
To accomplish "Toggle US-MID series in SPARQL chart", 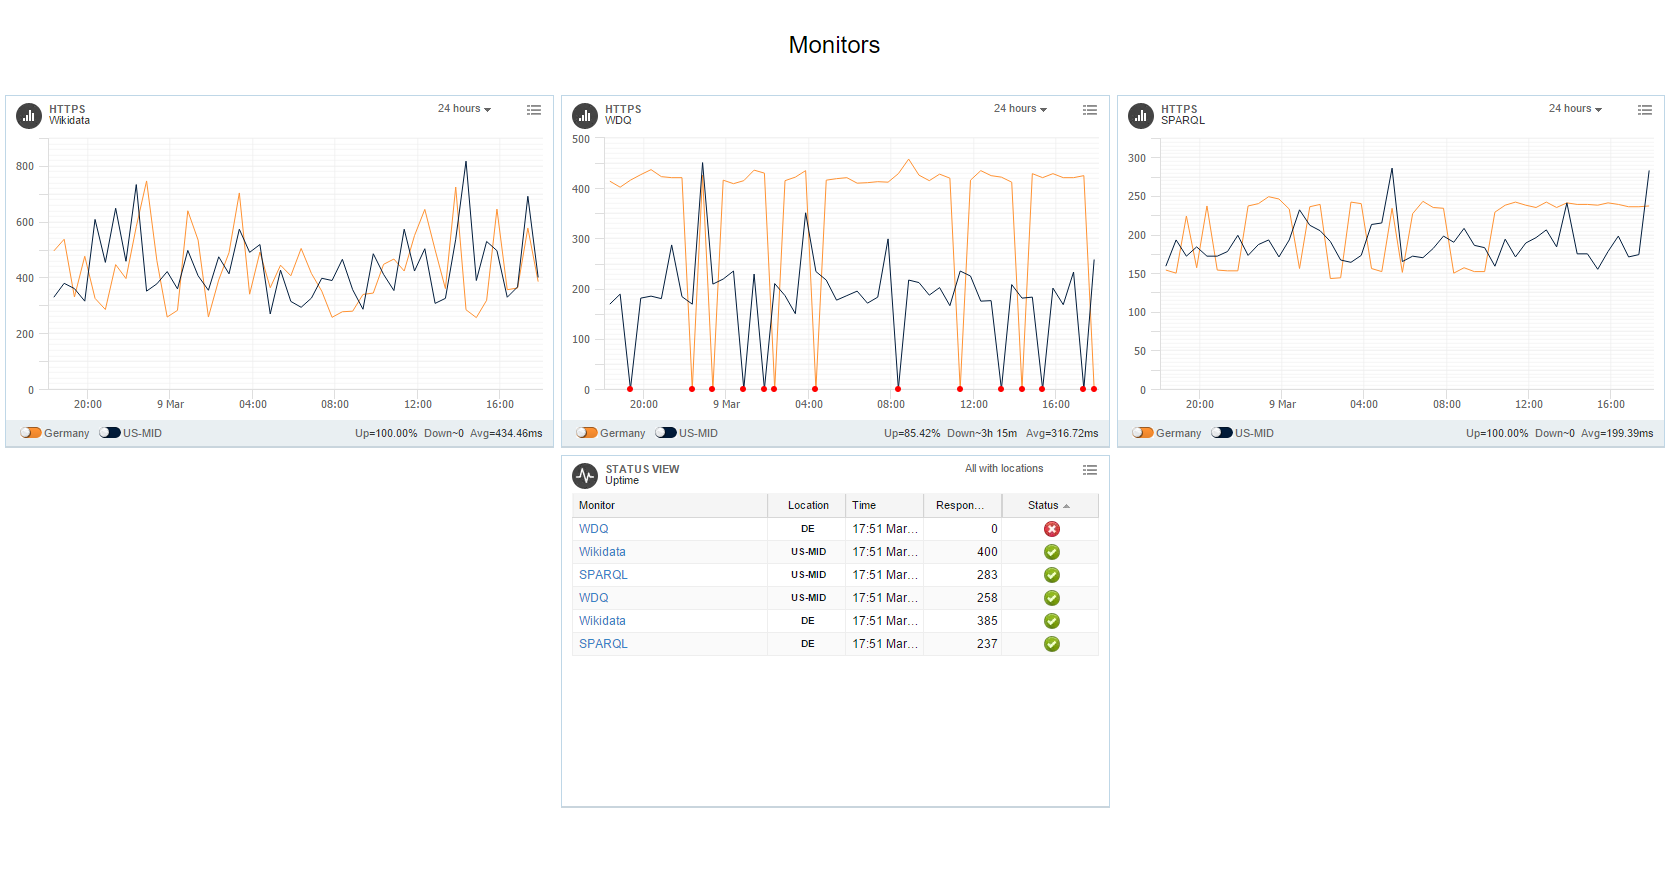I will [1222, 433].
